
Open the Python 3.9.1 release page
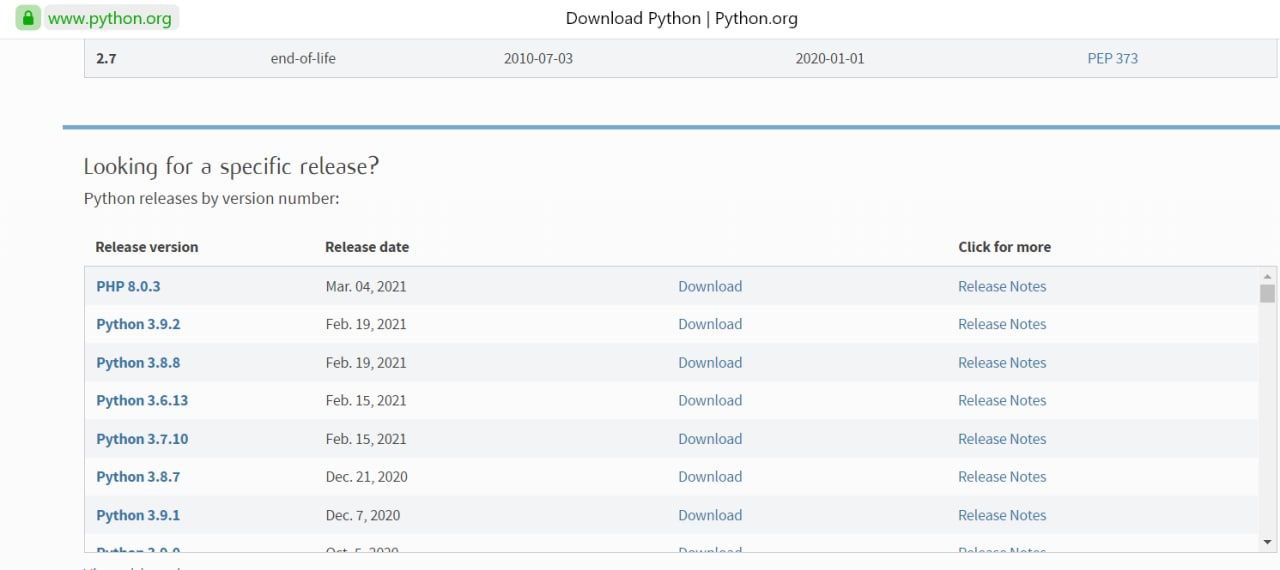tap(138, 515)
